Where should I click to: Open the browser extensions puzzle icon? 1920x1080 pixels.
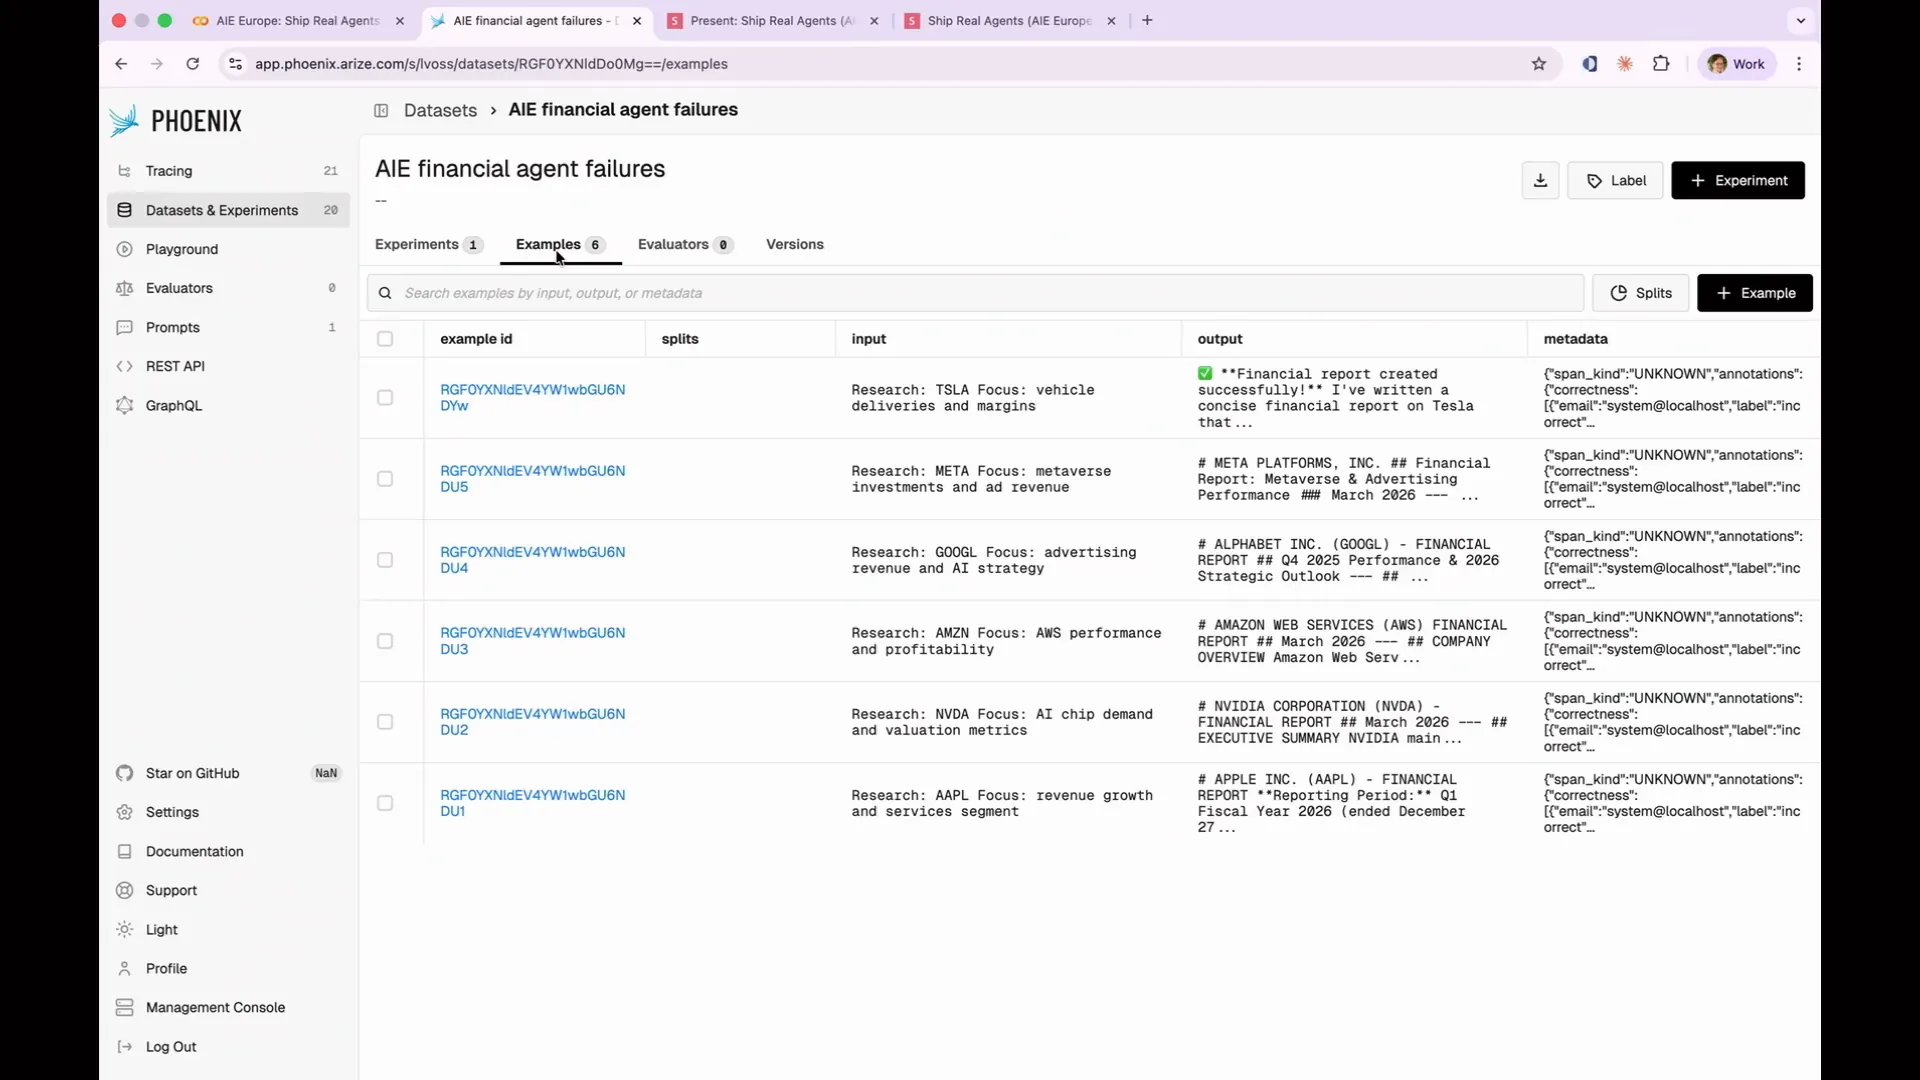[1661, 64]
